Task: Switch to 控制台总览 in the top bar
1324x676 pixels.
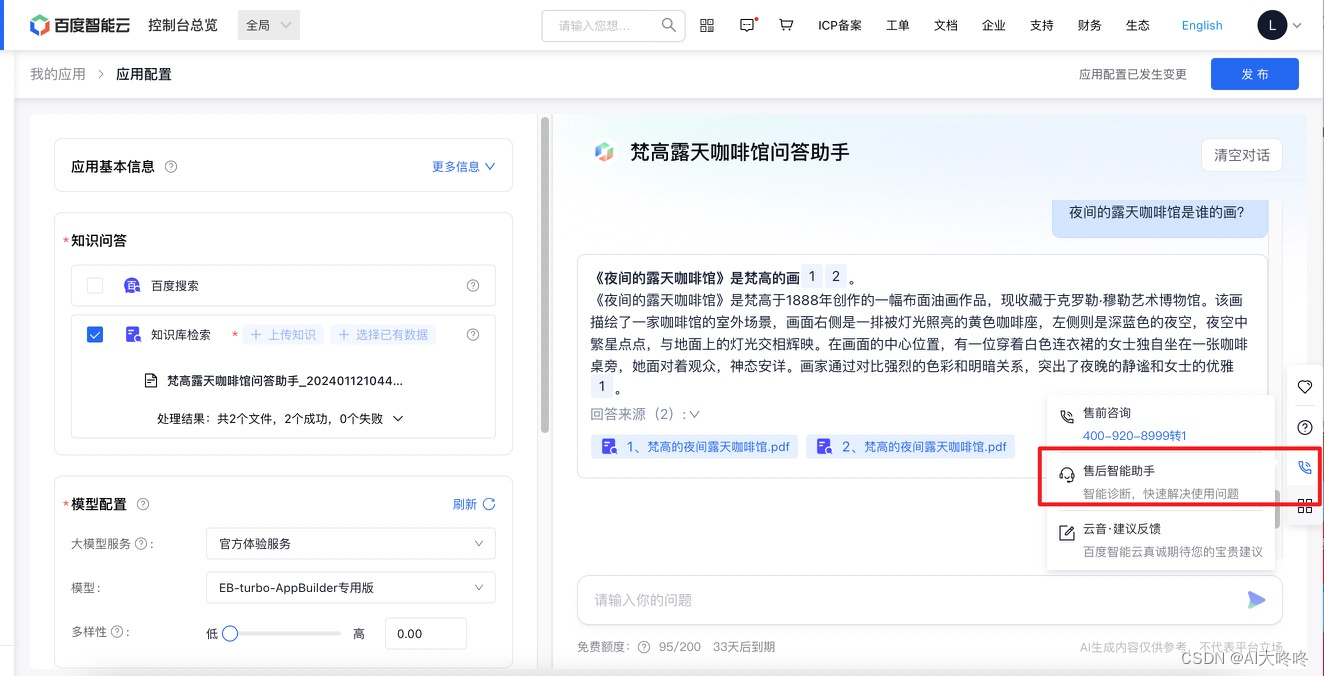Action: [x=182, y=25]
